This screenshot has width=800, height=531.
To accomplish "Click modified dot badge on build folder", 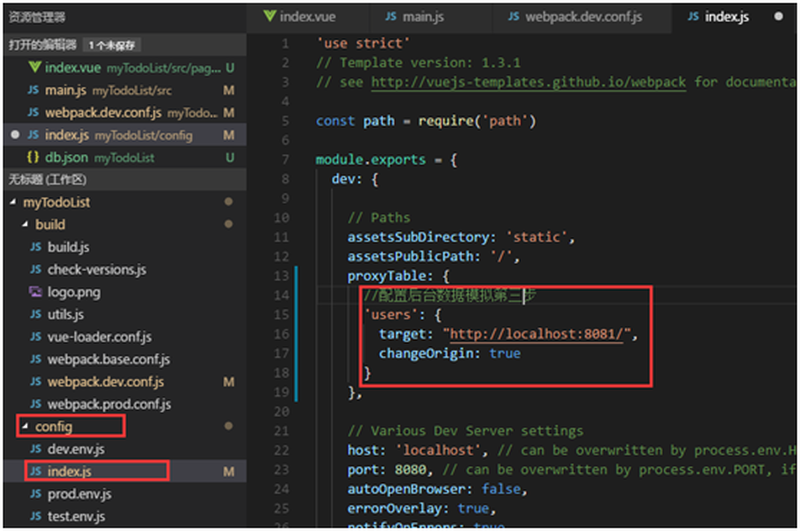I will click(x=229, y=224).
